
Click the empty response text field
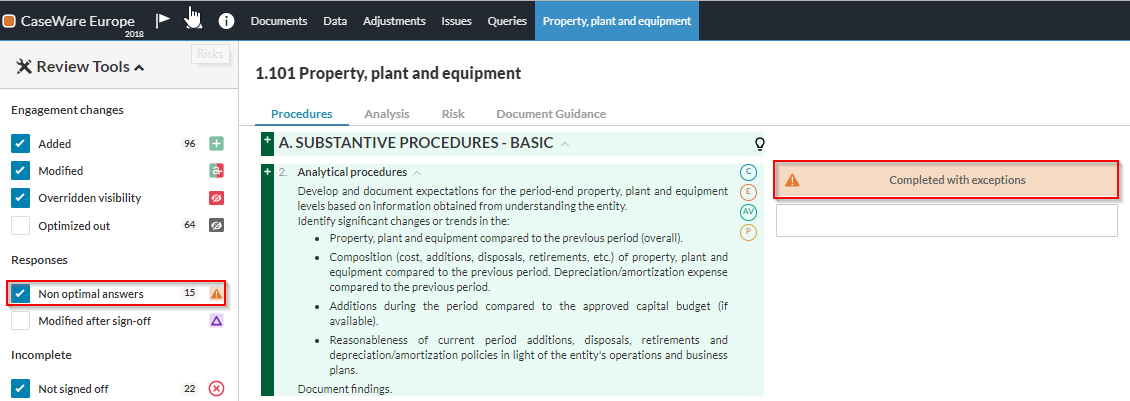[946, 221]
